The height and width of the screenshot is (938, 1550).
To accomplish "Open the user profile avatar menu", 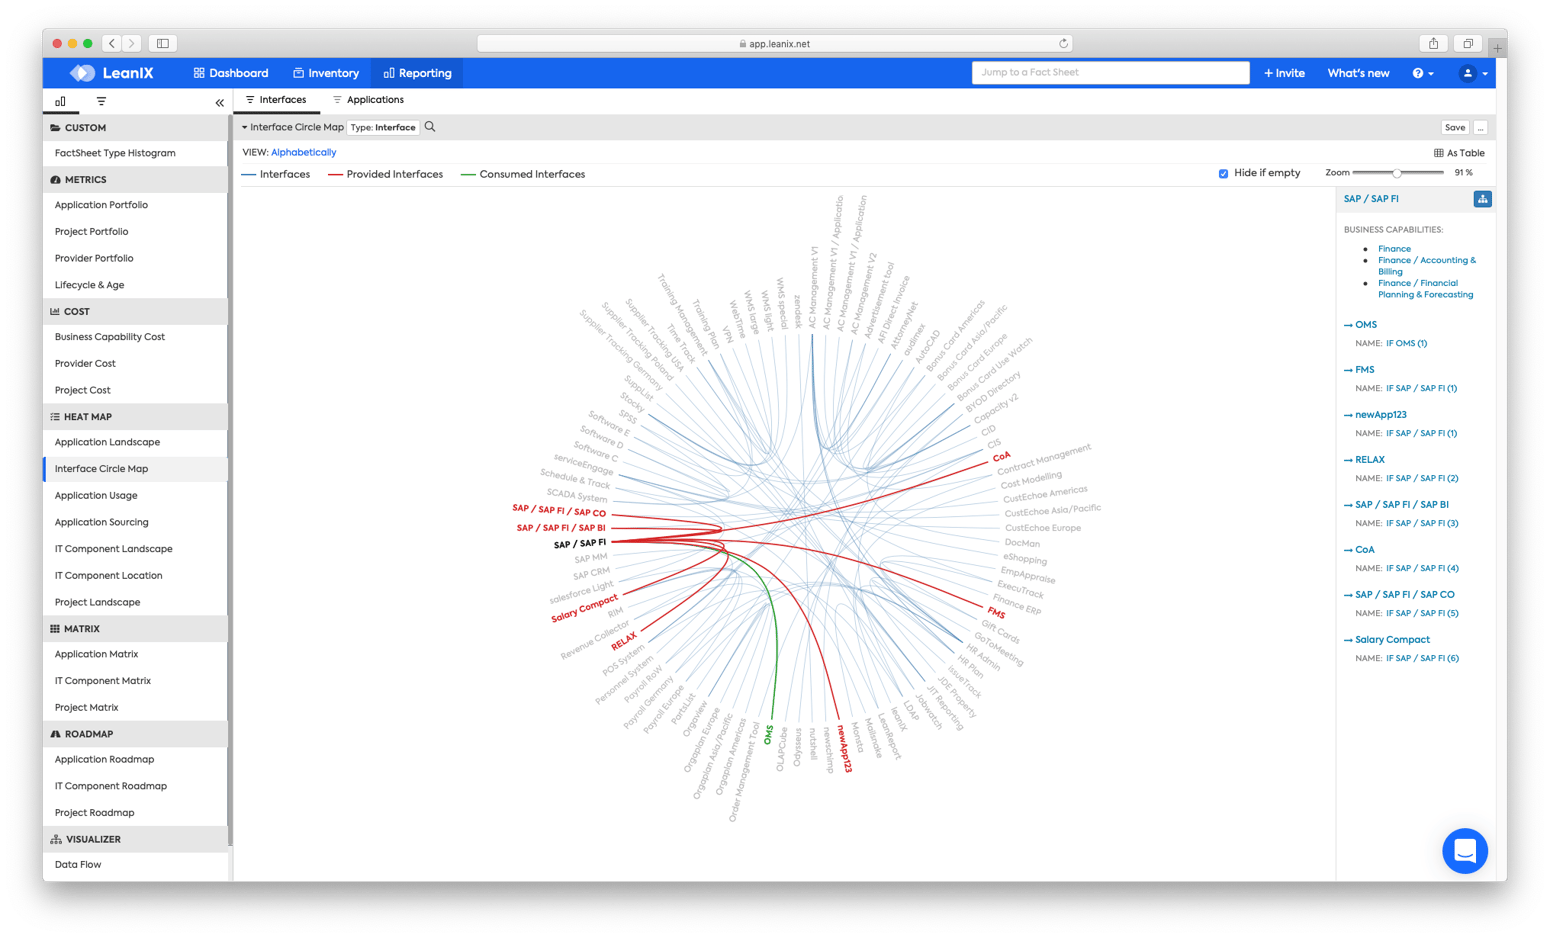I will (1473, 73).
